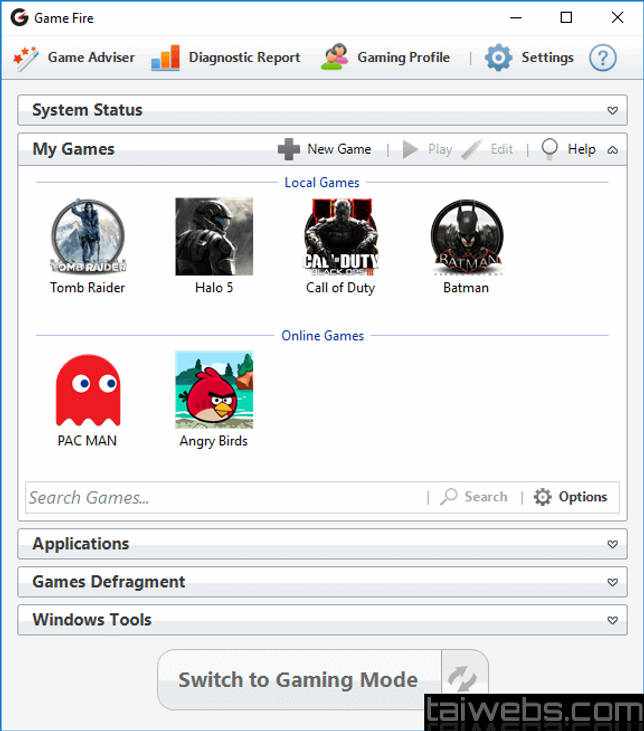Click the System Status header title
This screenshot has width=644, height=731.
point(87,110)
